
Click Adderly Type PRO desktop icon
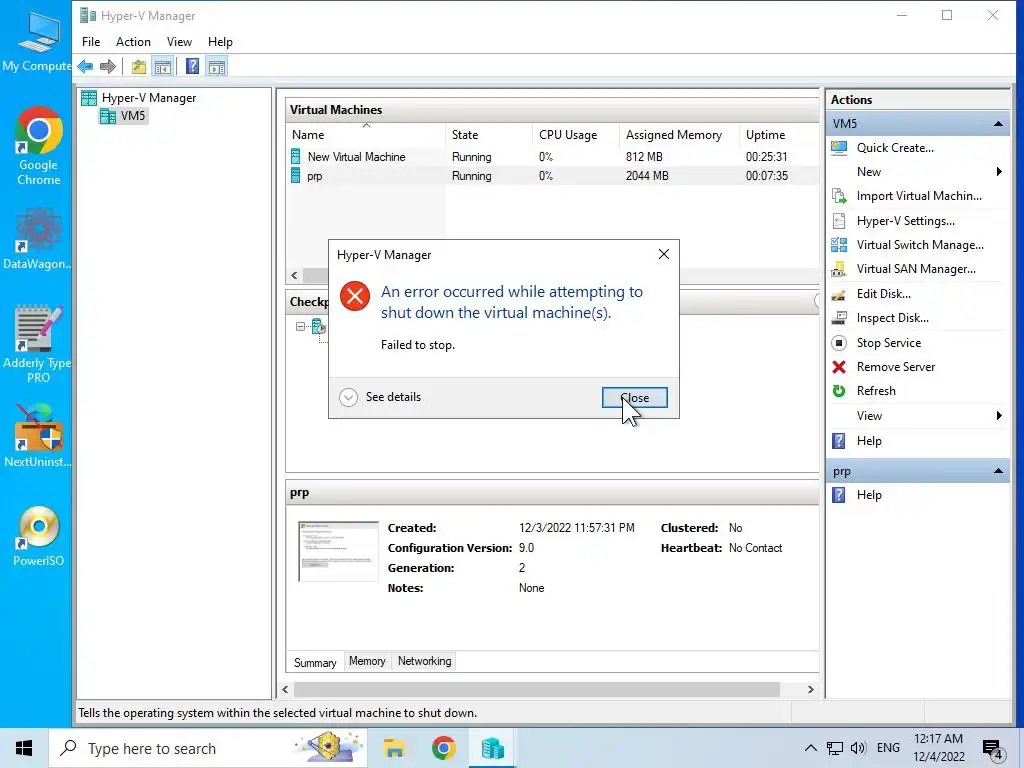(x=37, y=344)
